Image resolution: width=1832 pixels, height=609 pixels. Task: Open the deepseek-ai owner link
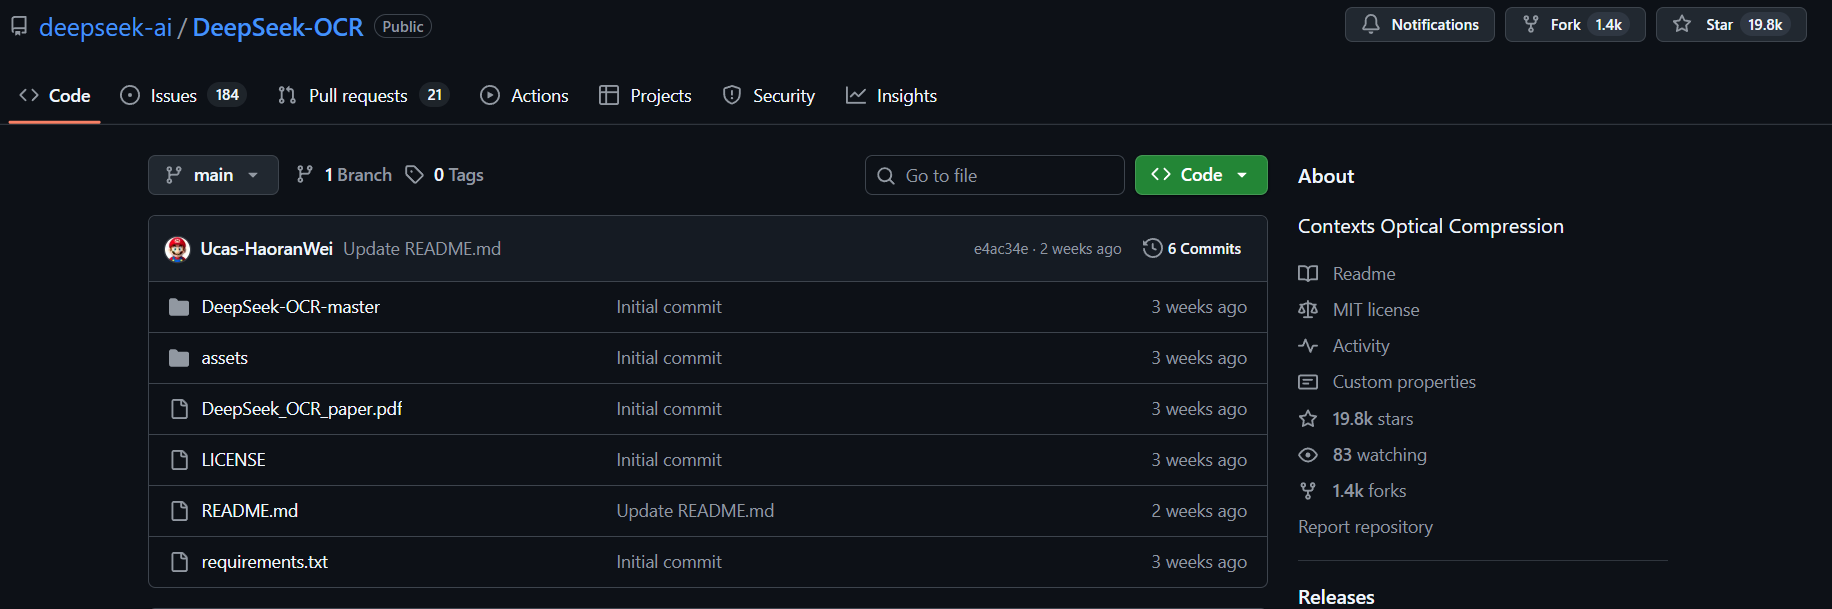(105, 27)
